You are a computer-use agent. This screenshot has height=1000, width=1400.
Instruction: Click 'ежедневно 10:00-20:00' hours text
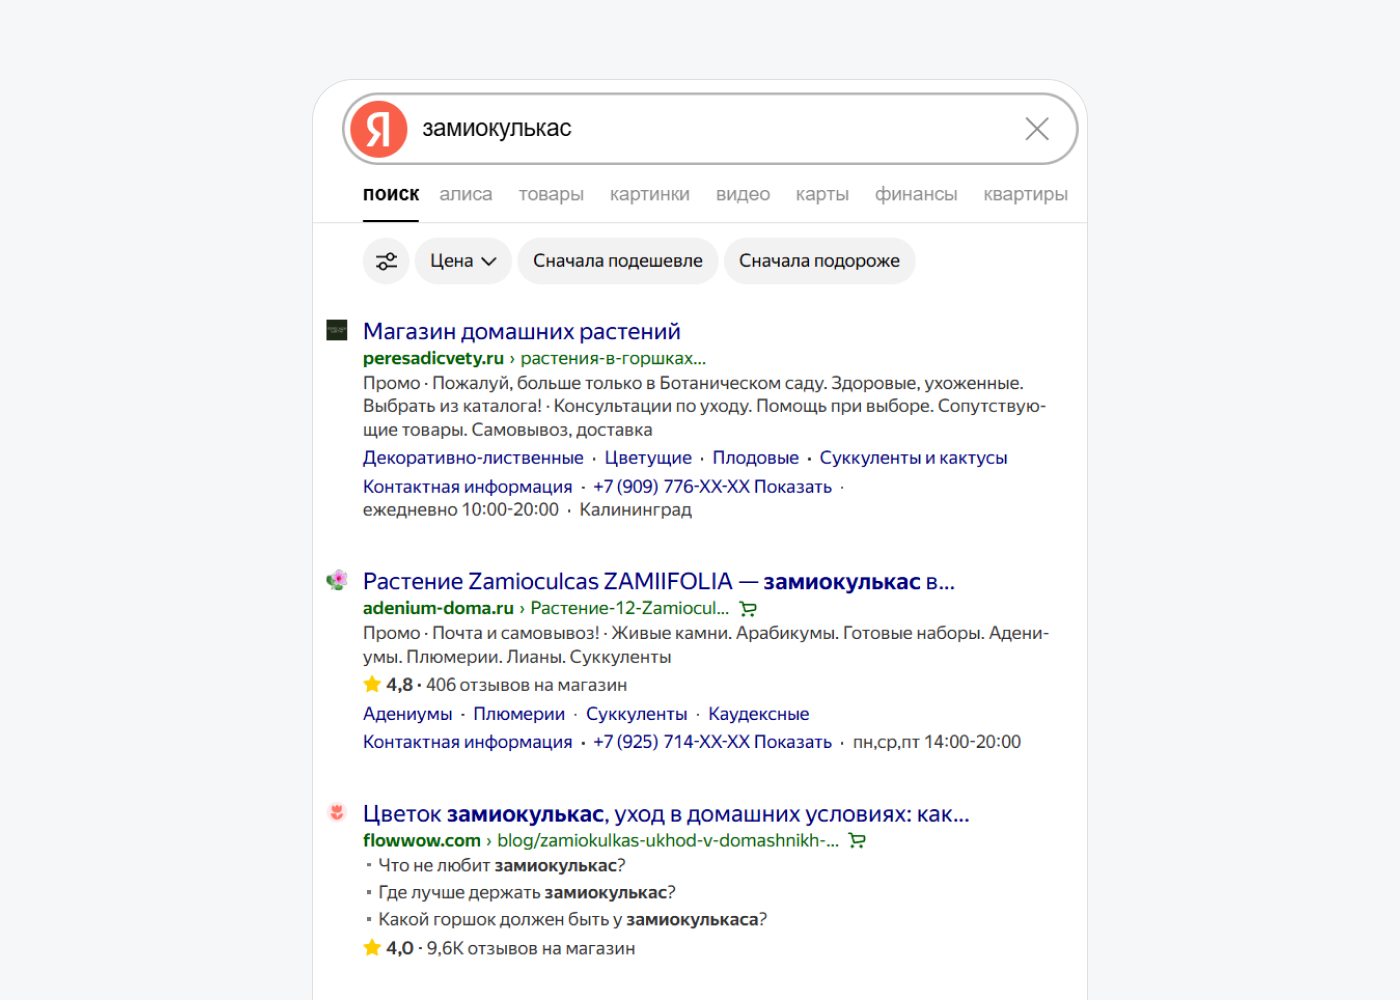point(461,510)
